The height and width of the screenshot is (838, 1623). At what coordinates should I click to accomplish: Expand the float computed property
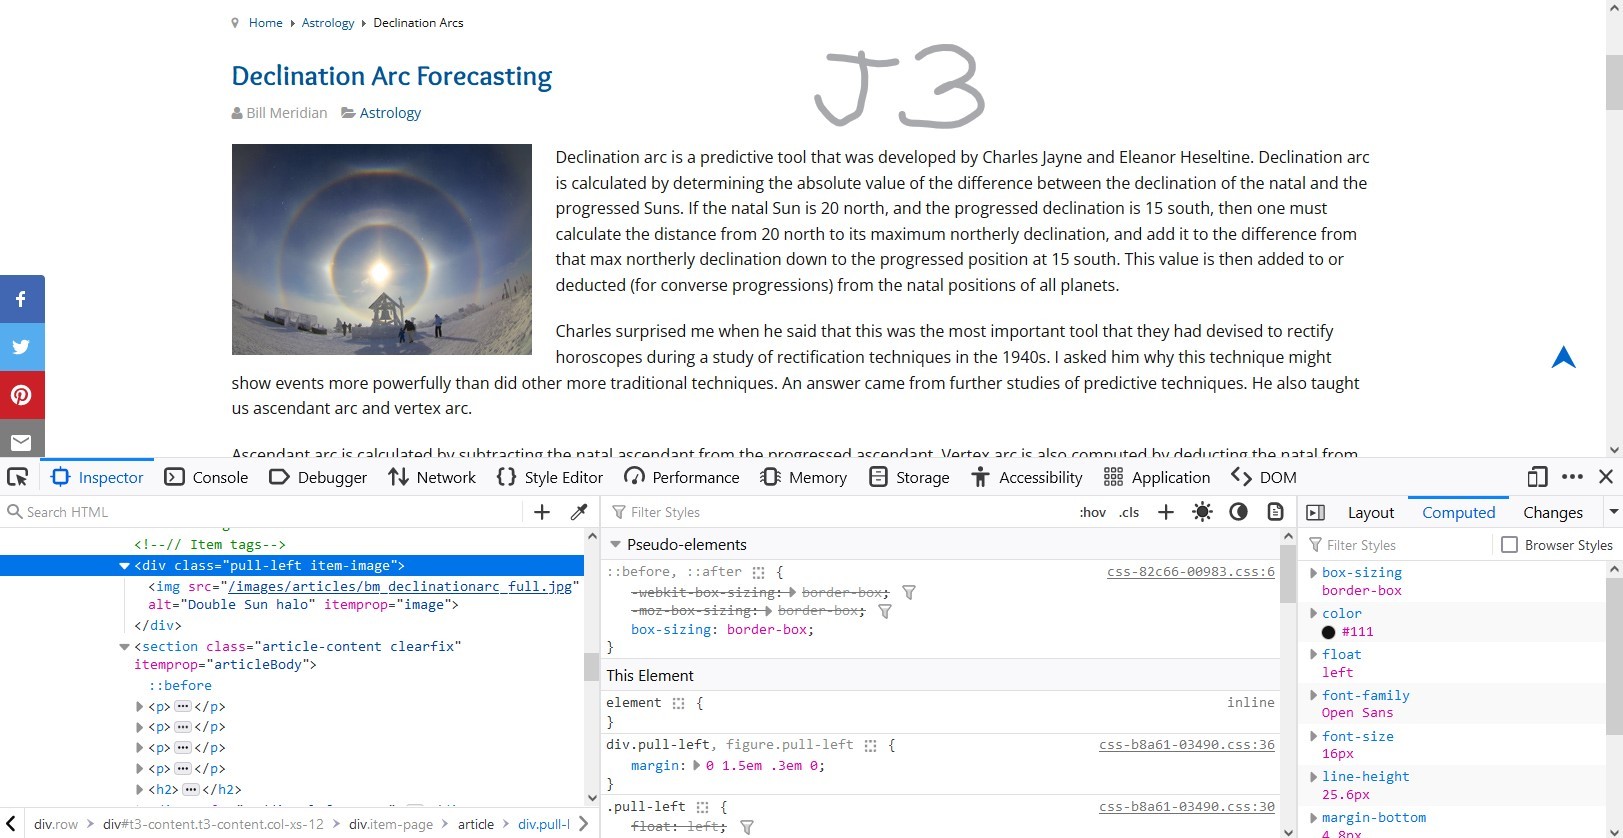click(1314, 655)
